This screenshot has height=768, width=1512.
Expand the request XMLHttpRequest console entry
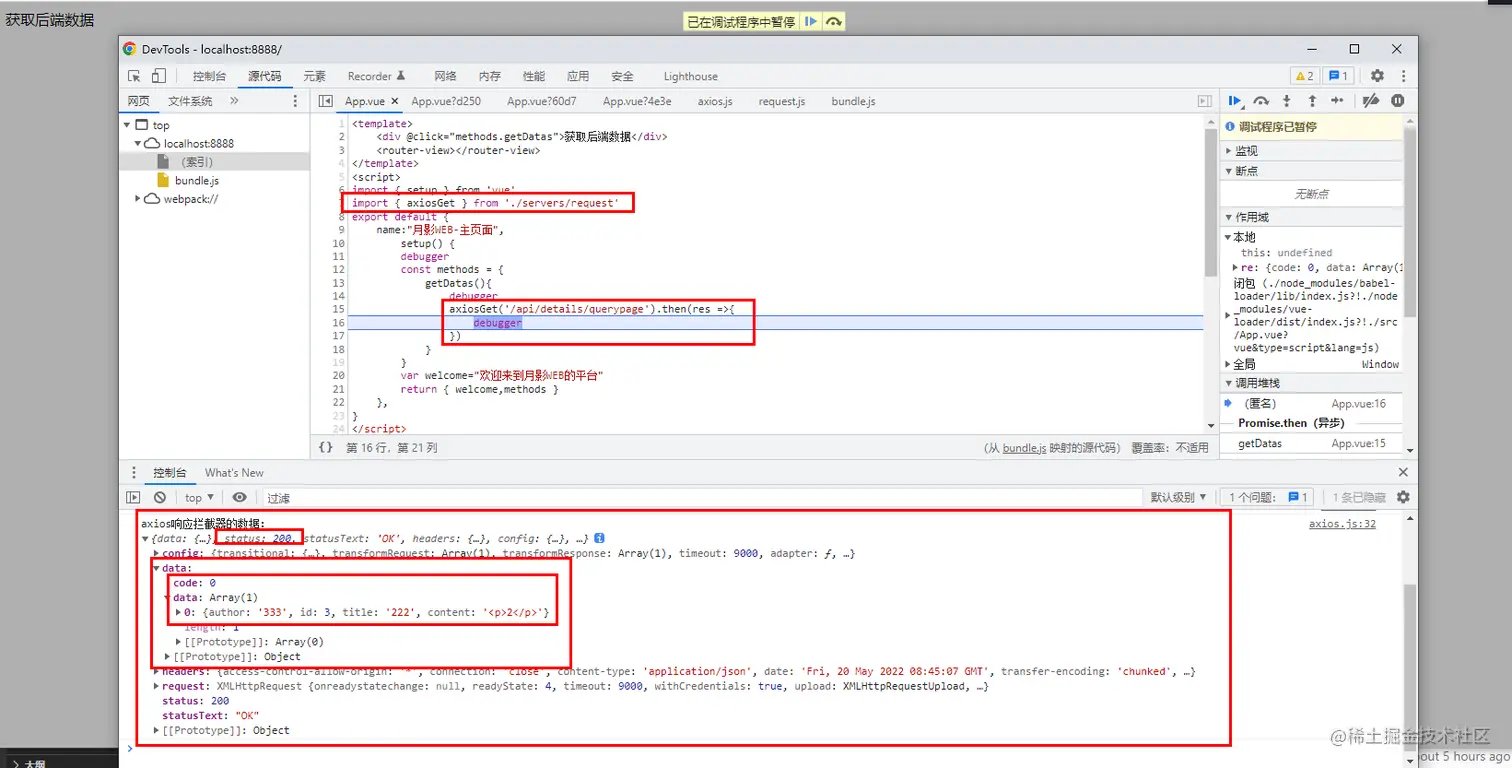pyautogui.click(x=156, y=687)
